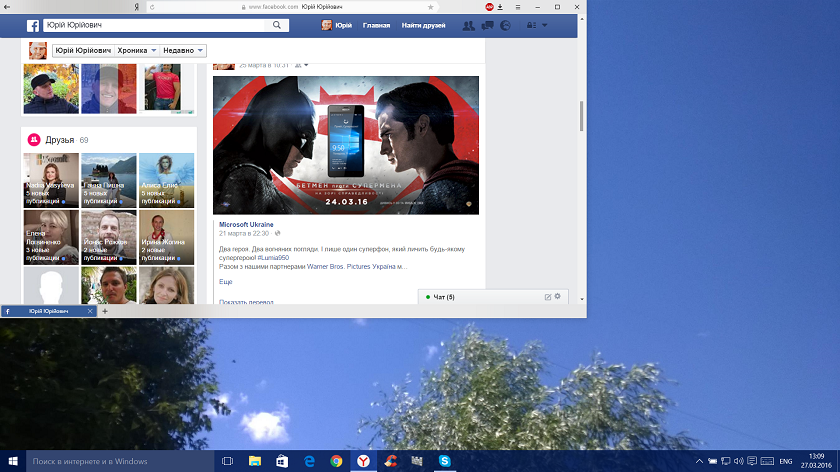Expand the Недавно dropdown
This screenshot has width=840, height=472.
point(183,50)
